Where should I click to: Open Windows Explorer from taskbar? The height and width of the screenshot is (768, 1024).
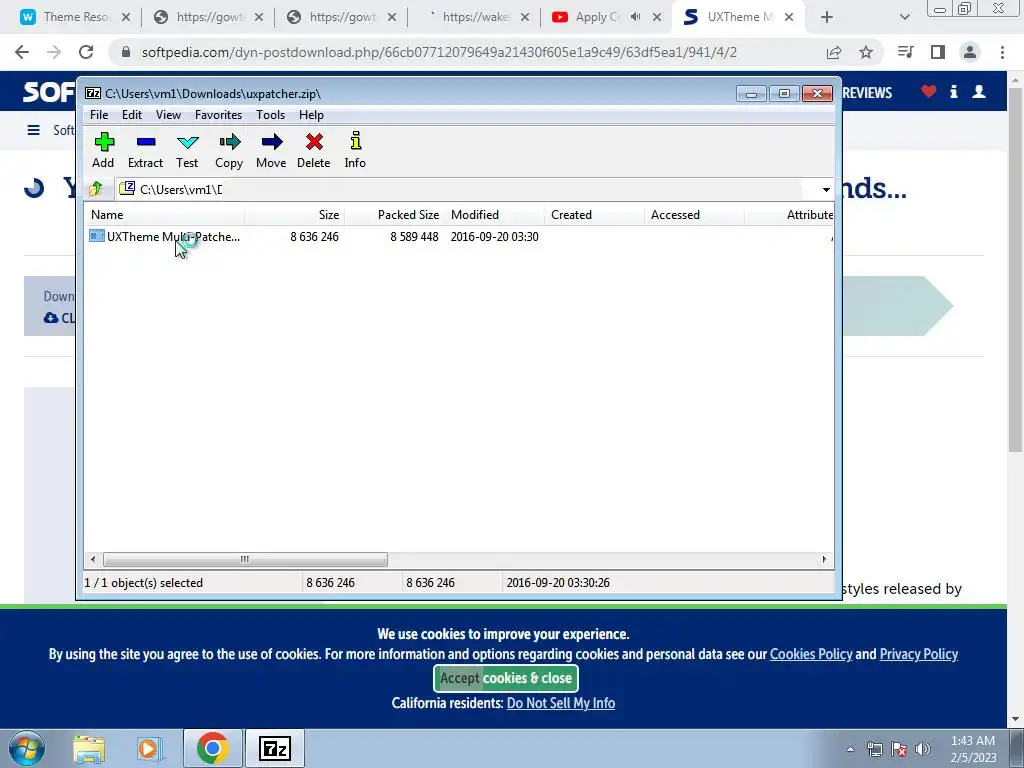tap(89, 749)
